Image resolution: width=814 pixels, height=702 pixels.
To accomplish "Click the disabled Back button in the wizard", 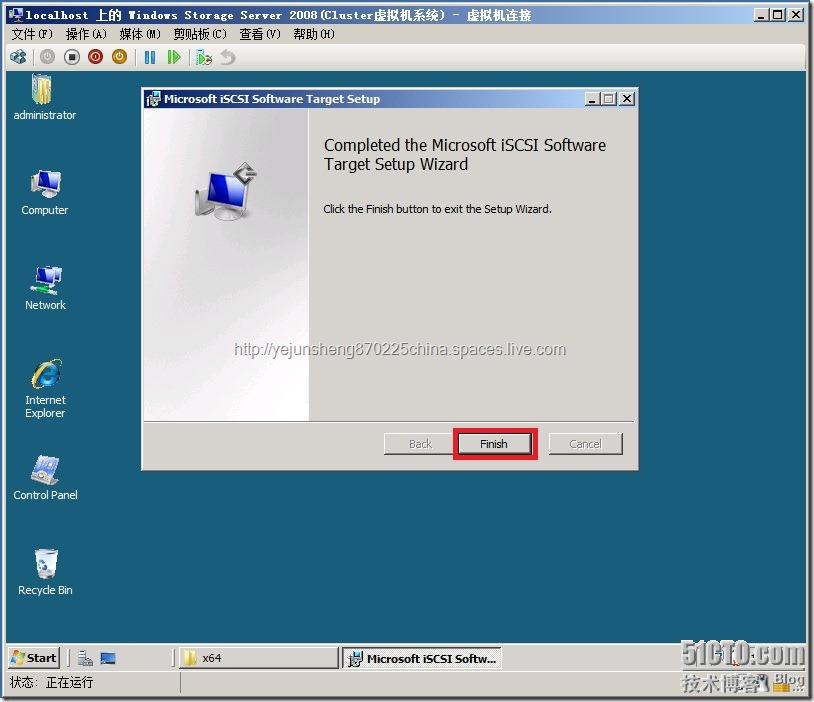I will [x=420, y=444].
